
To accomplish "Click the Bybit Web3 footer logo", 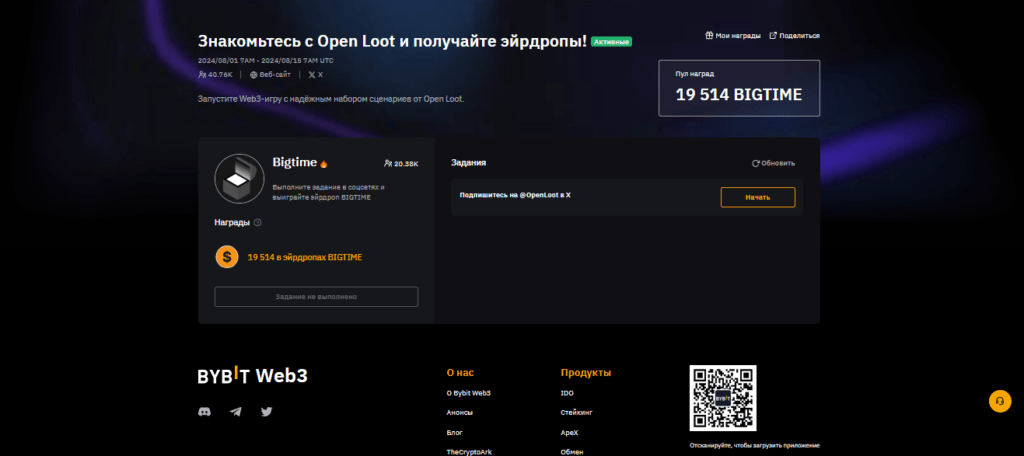I will coord(252,376).
